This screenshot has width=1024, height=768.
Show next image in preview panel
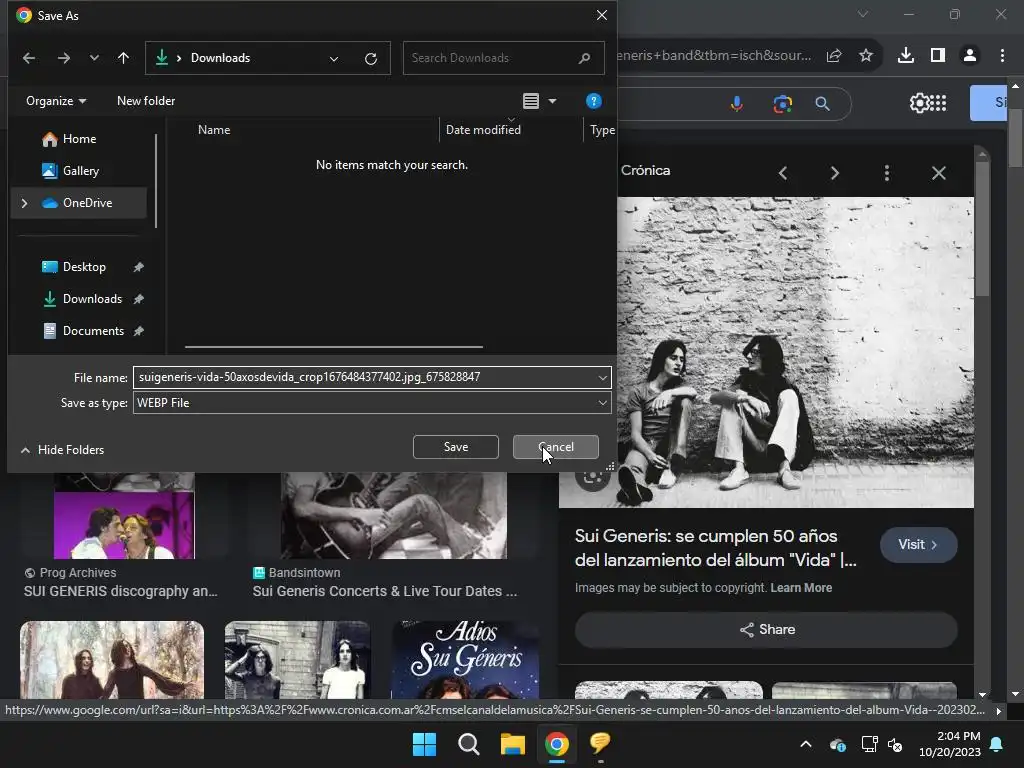834,173
